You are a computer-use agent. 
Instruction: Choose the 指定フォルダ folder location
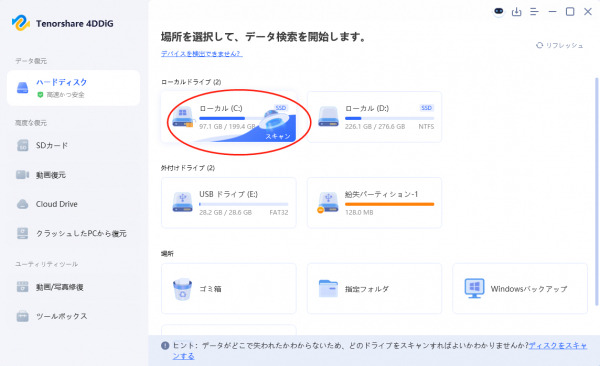click(374, 288)
